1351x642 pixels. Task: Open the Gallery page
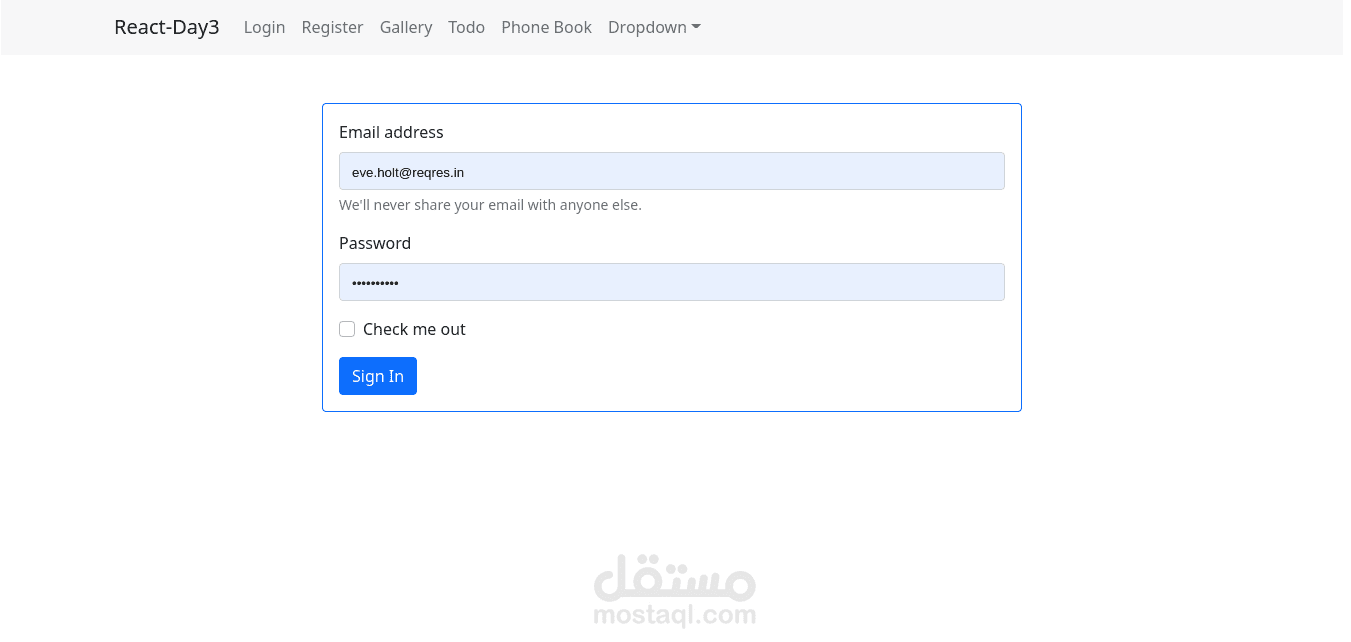click(x=406, y=27)
